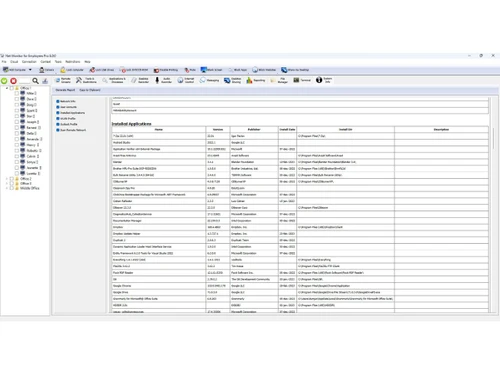Click the Lock USB Drives icon

pyautogui.click(x=92, y=70)
